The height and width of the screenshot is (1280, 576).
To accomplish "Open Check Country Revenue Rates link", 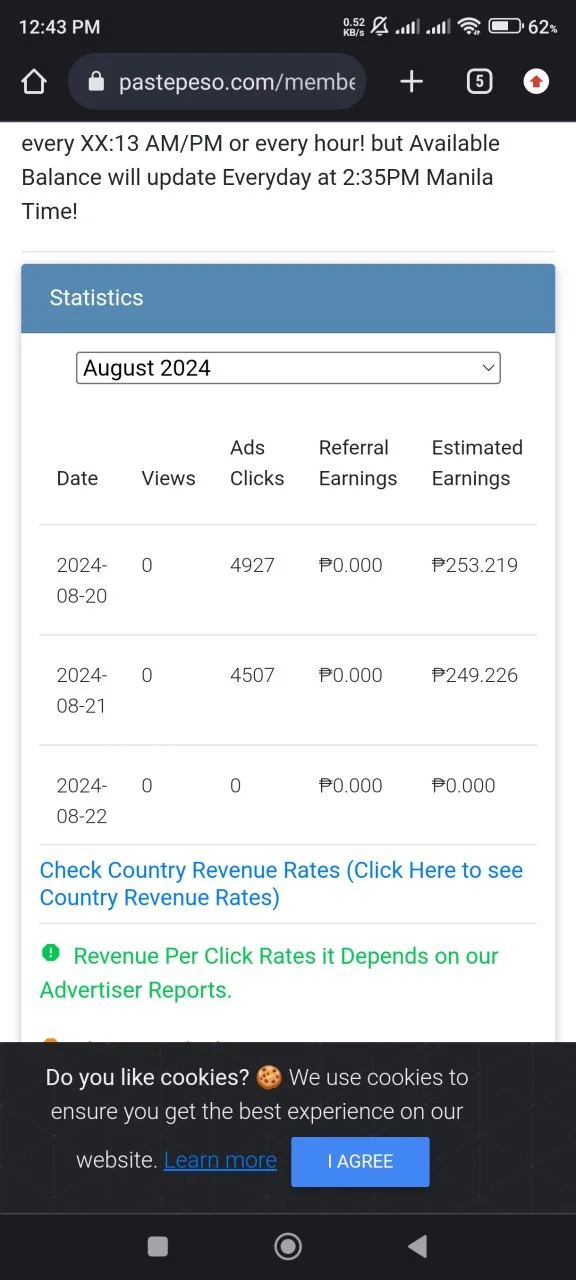I will 281,884.
